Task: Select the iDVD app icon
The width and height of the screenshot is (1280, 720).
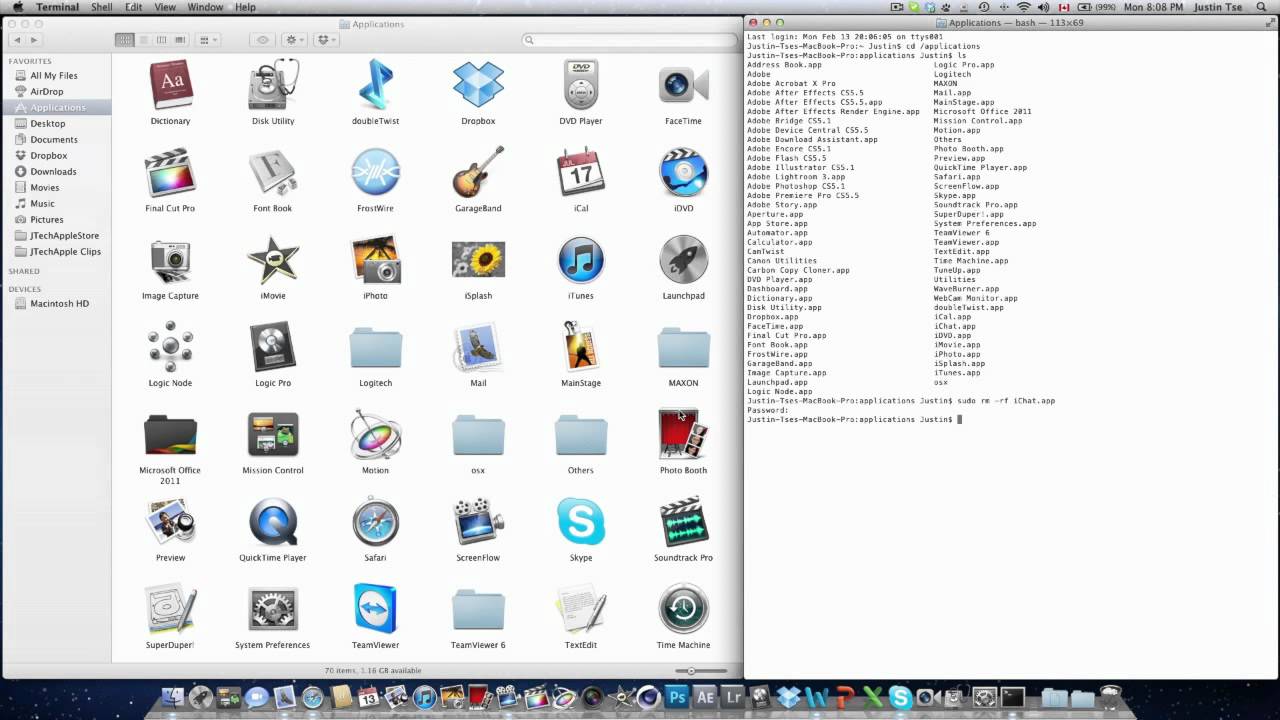Action: 683,173
